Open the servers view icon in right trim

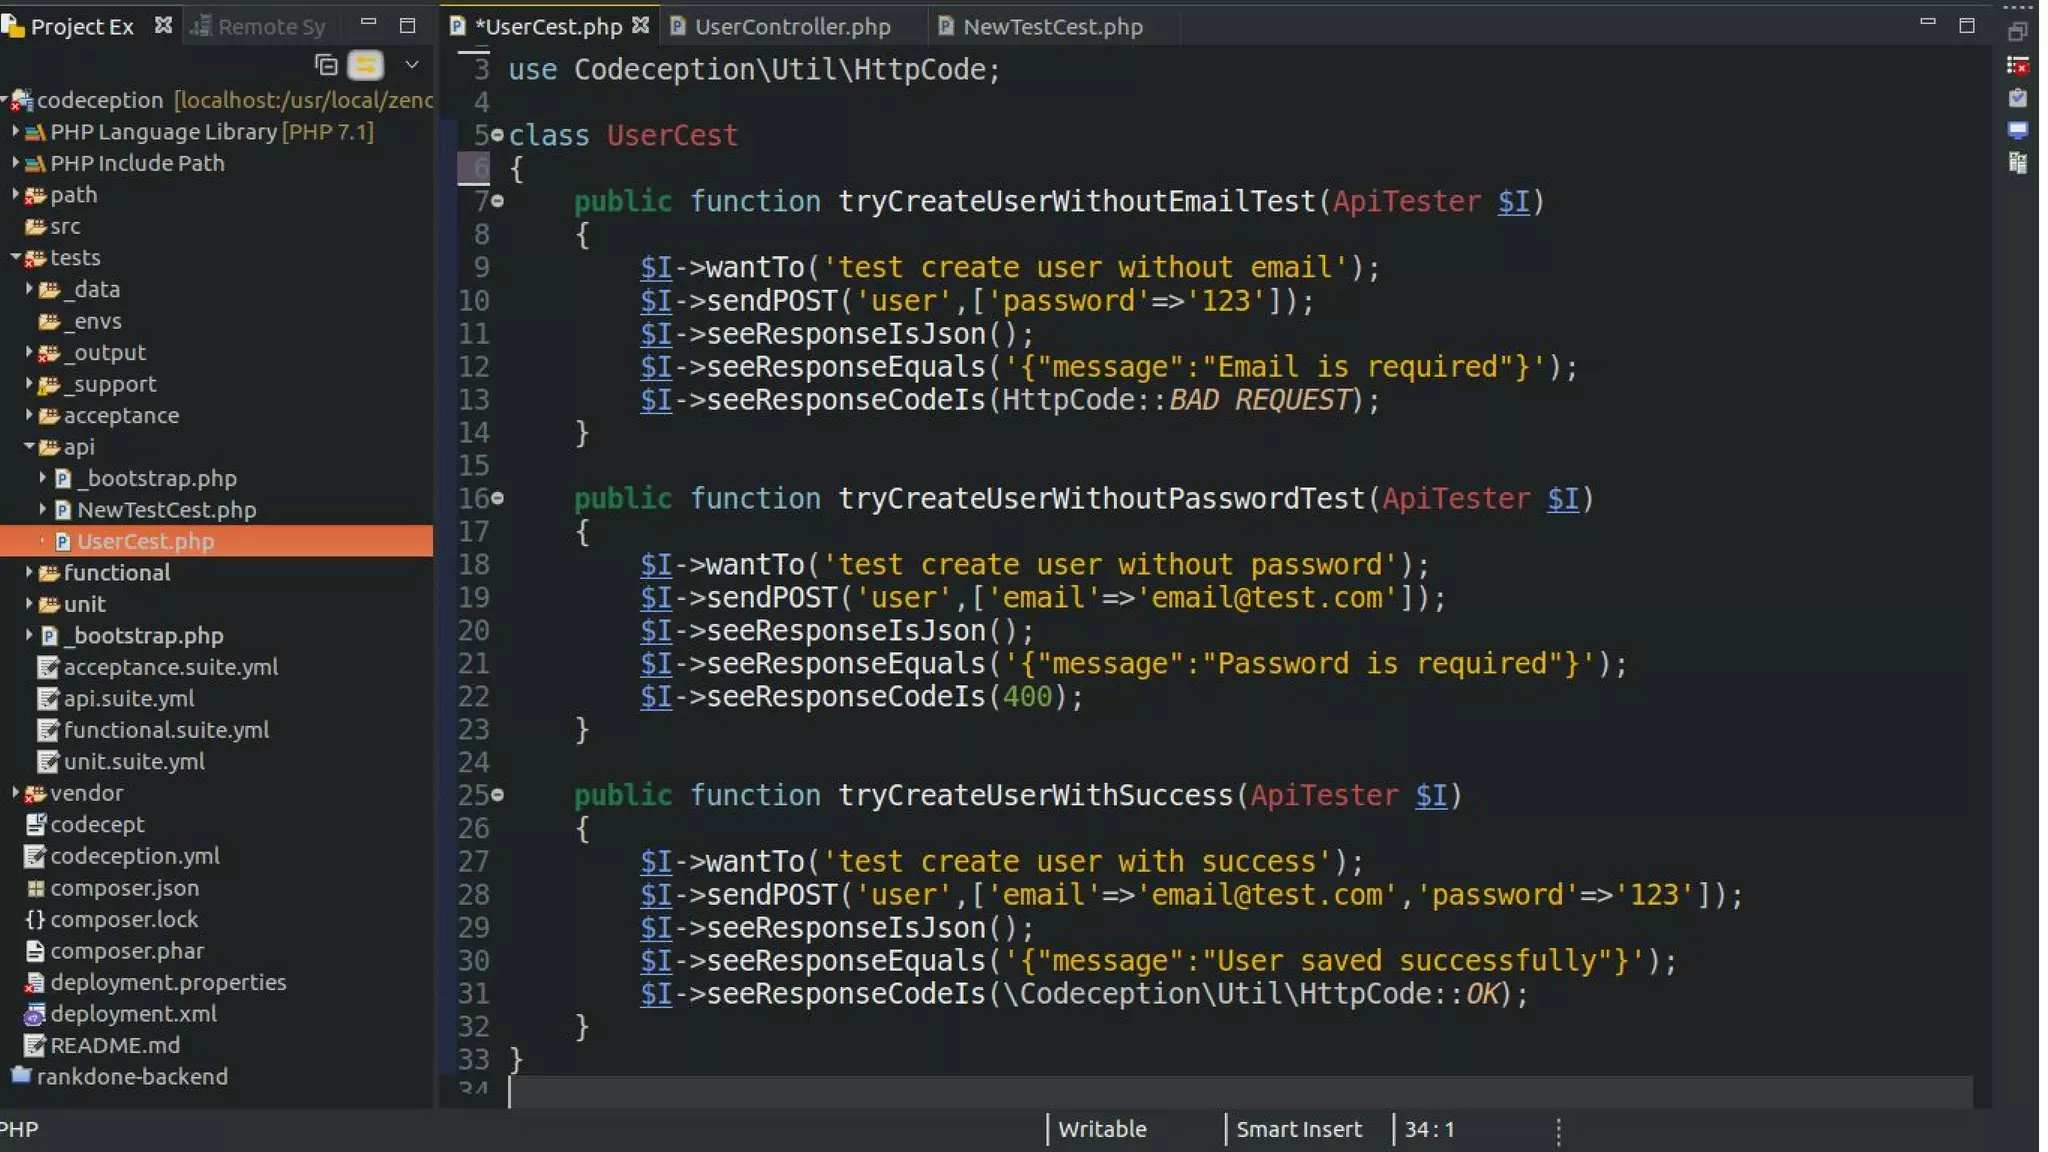[2017, 163]
